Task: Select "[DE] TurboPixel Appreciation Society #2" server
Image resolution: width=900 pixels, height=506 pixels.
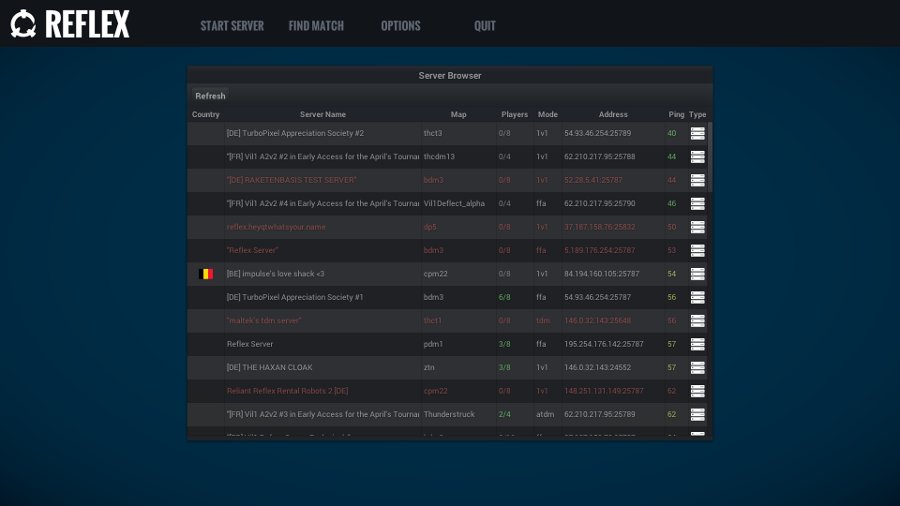Action: coord(448,133)
